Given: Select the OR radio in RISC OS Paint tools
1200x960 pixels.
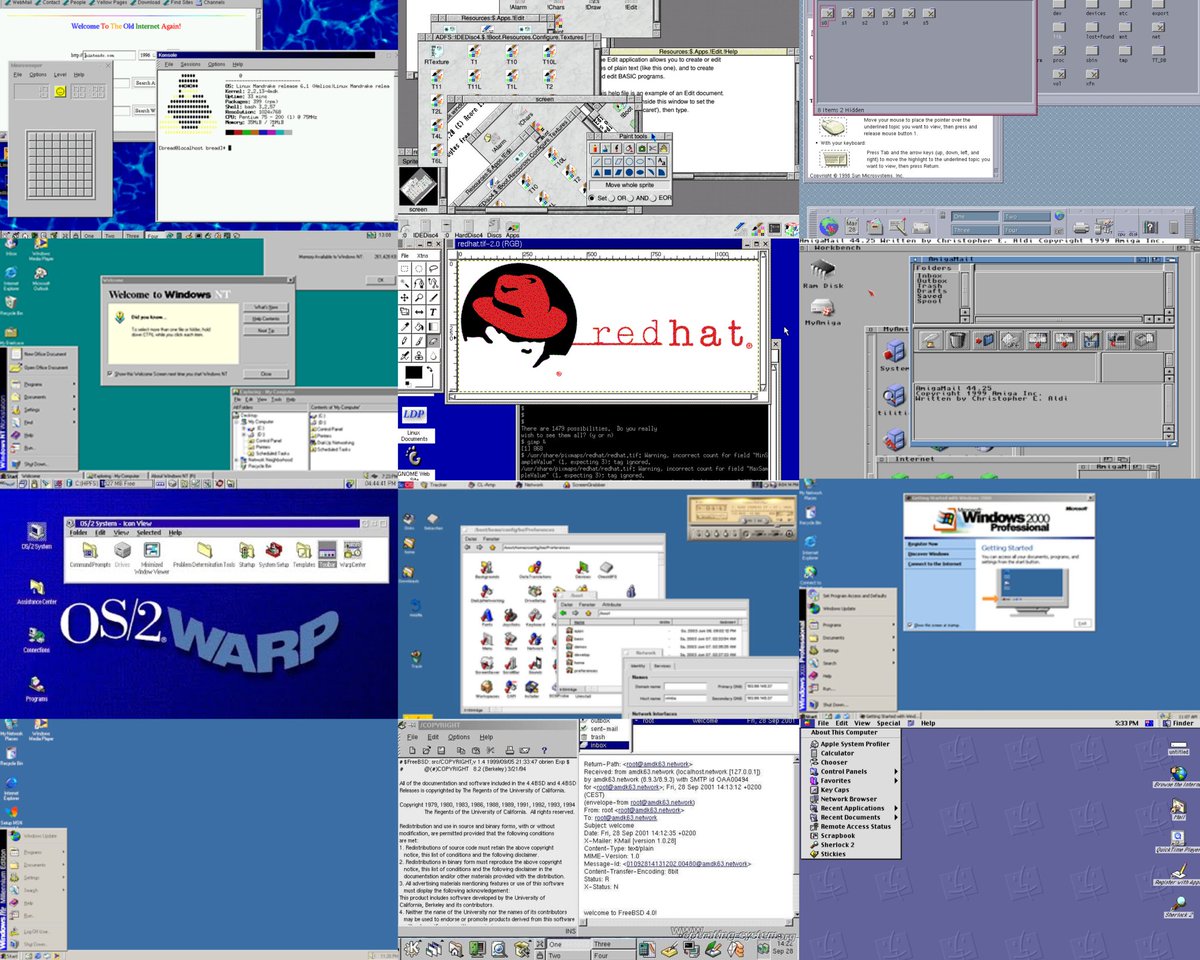Looking at the screenshot, I should (611, 198).
